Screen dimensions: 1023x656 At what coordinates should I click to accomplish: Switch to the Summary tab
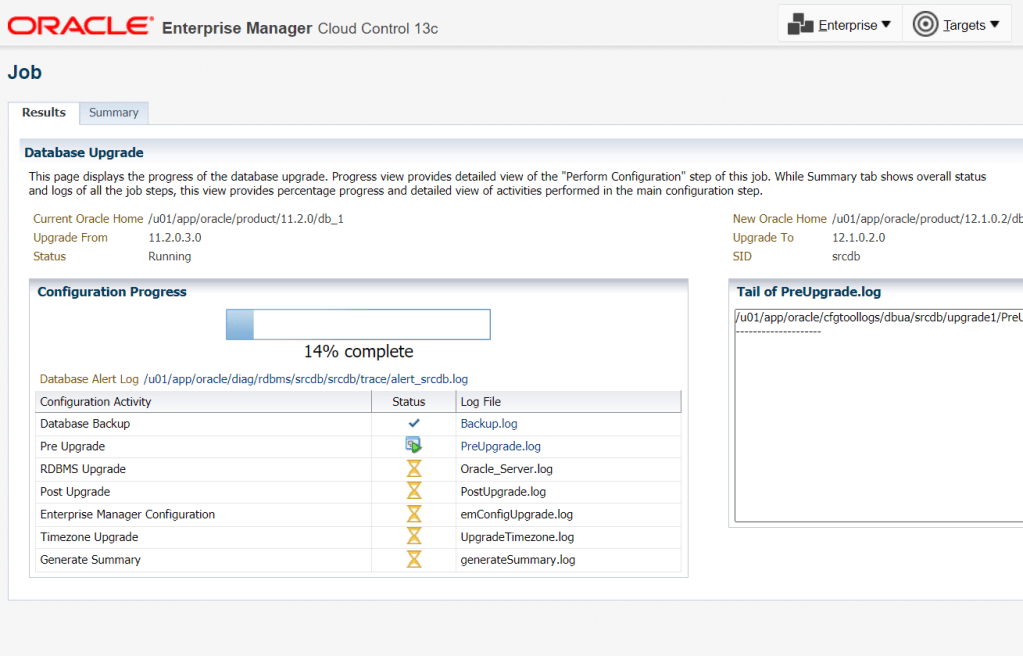tap(114, 113)
